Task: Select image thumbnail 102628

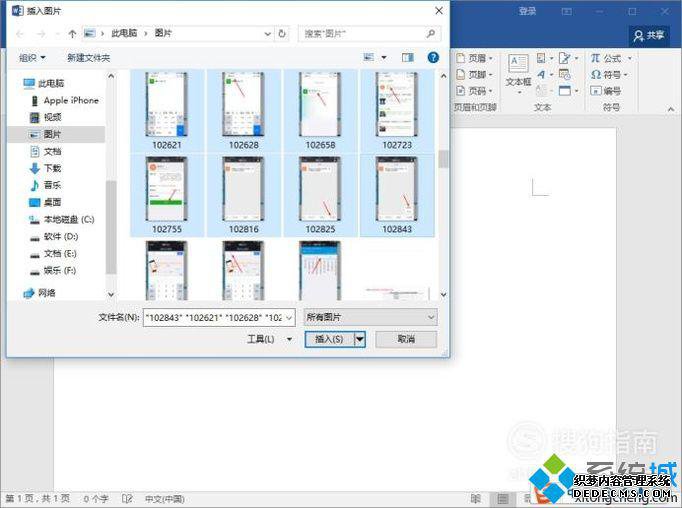Action: click(x=244, y=111)
